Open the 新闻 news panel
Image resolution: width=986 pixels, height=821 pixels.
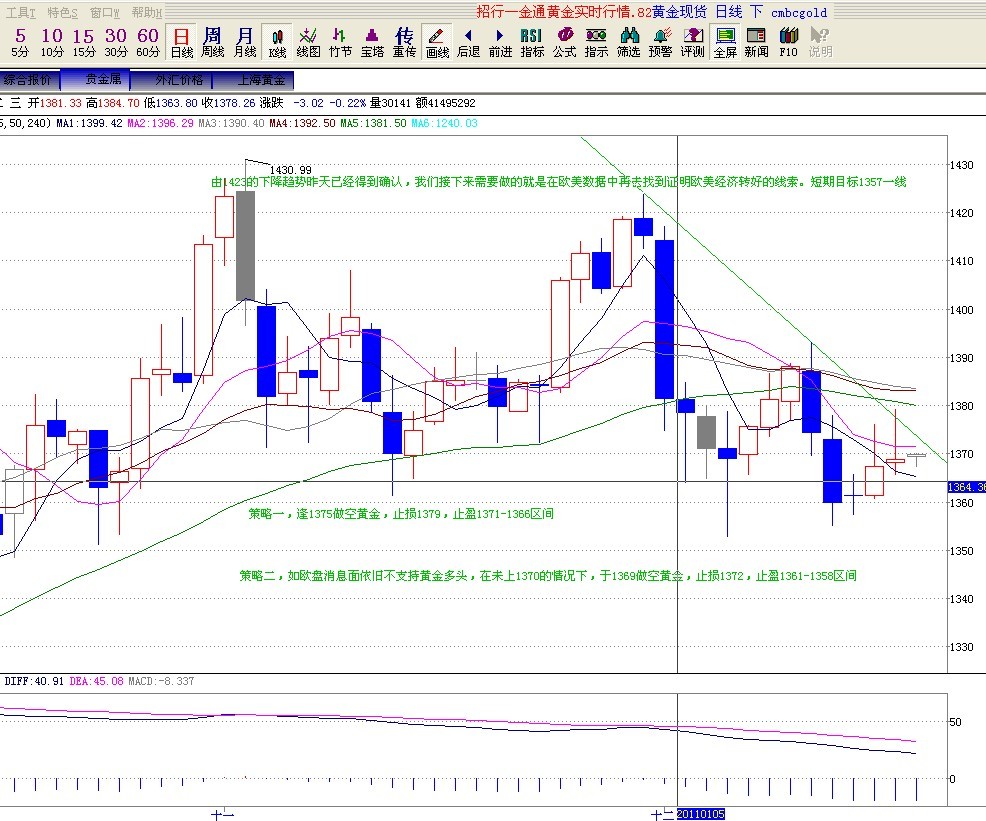[x=756, y=43]
